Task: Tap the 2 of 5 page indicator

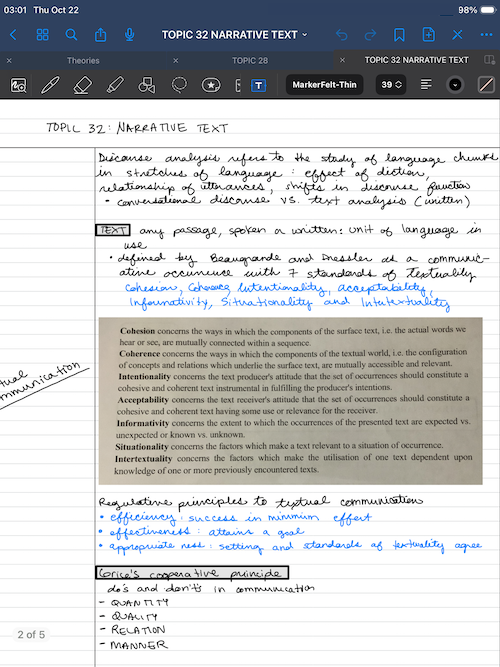Action: click(31, 635)
